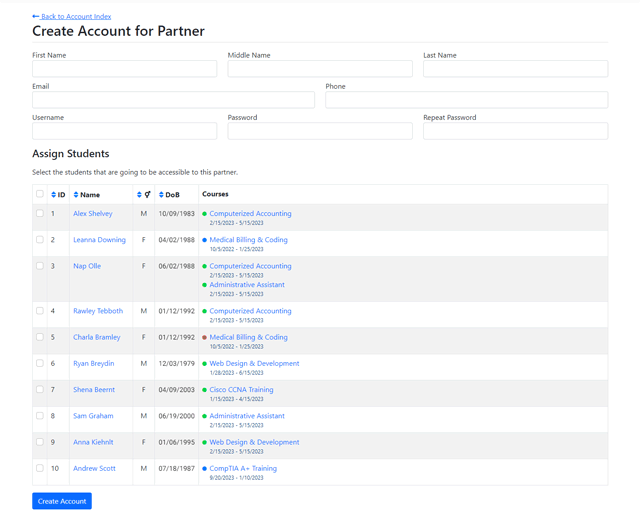640x523 pixels.
Task: Select checkbox for Ryan Breydin
Action: point(40,363)
